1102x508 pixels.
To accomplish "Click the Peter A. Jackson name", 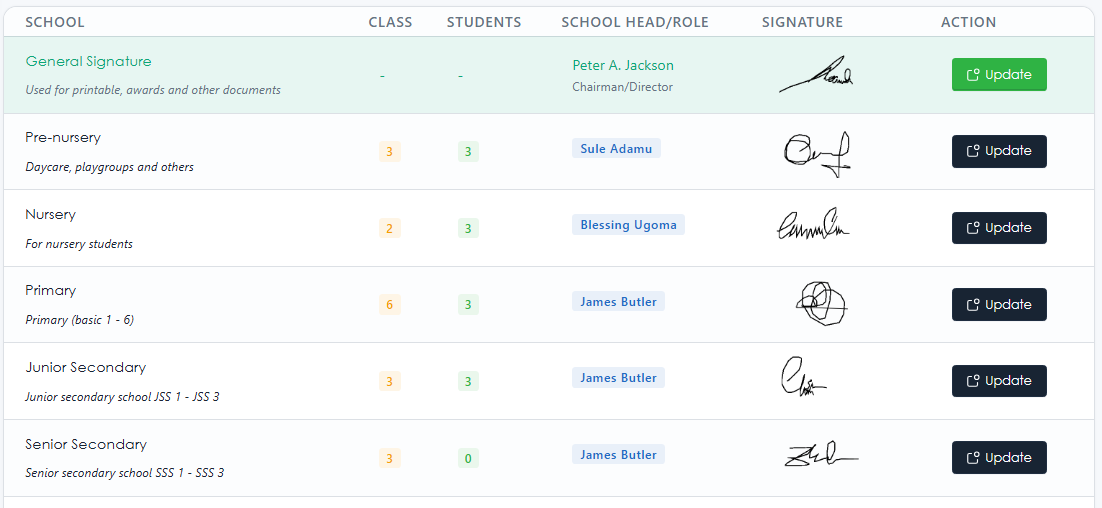I will tap(622, 65).
